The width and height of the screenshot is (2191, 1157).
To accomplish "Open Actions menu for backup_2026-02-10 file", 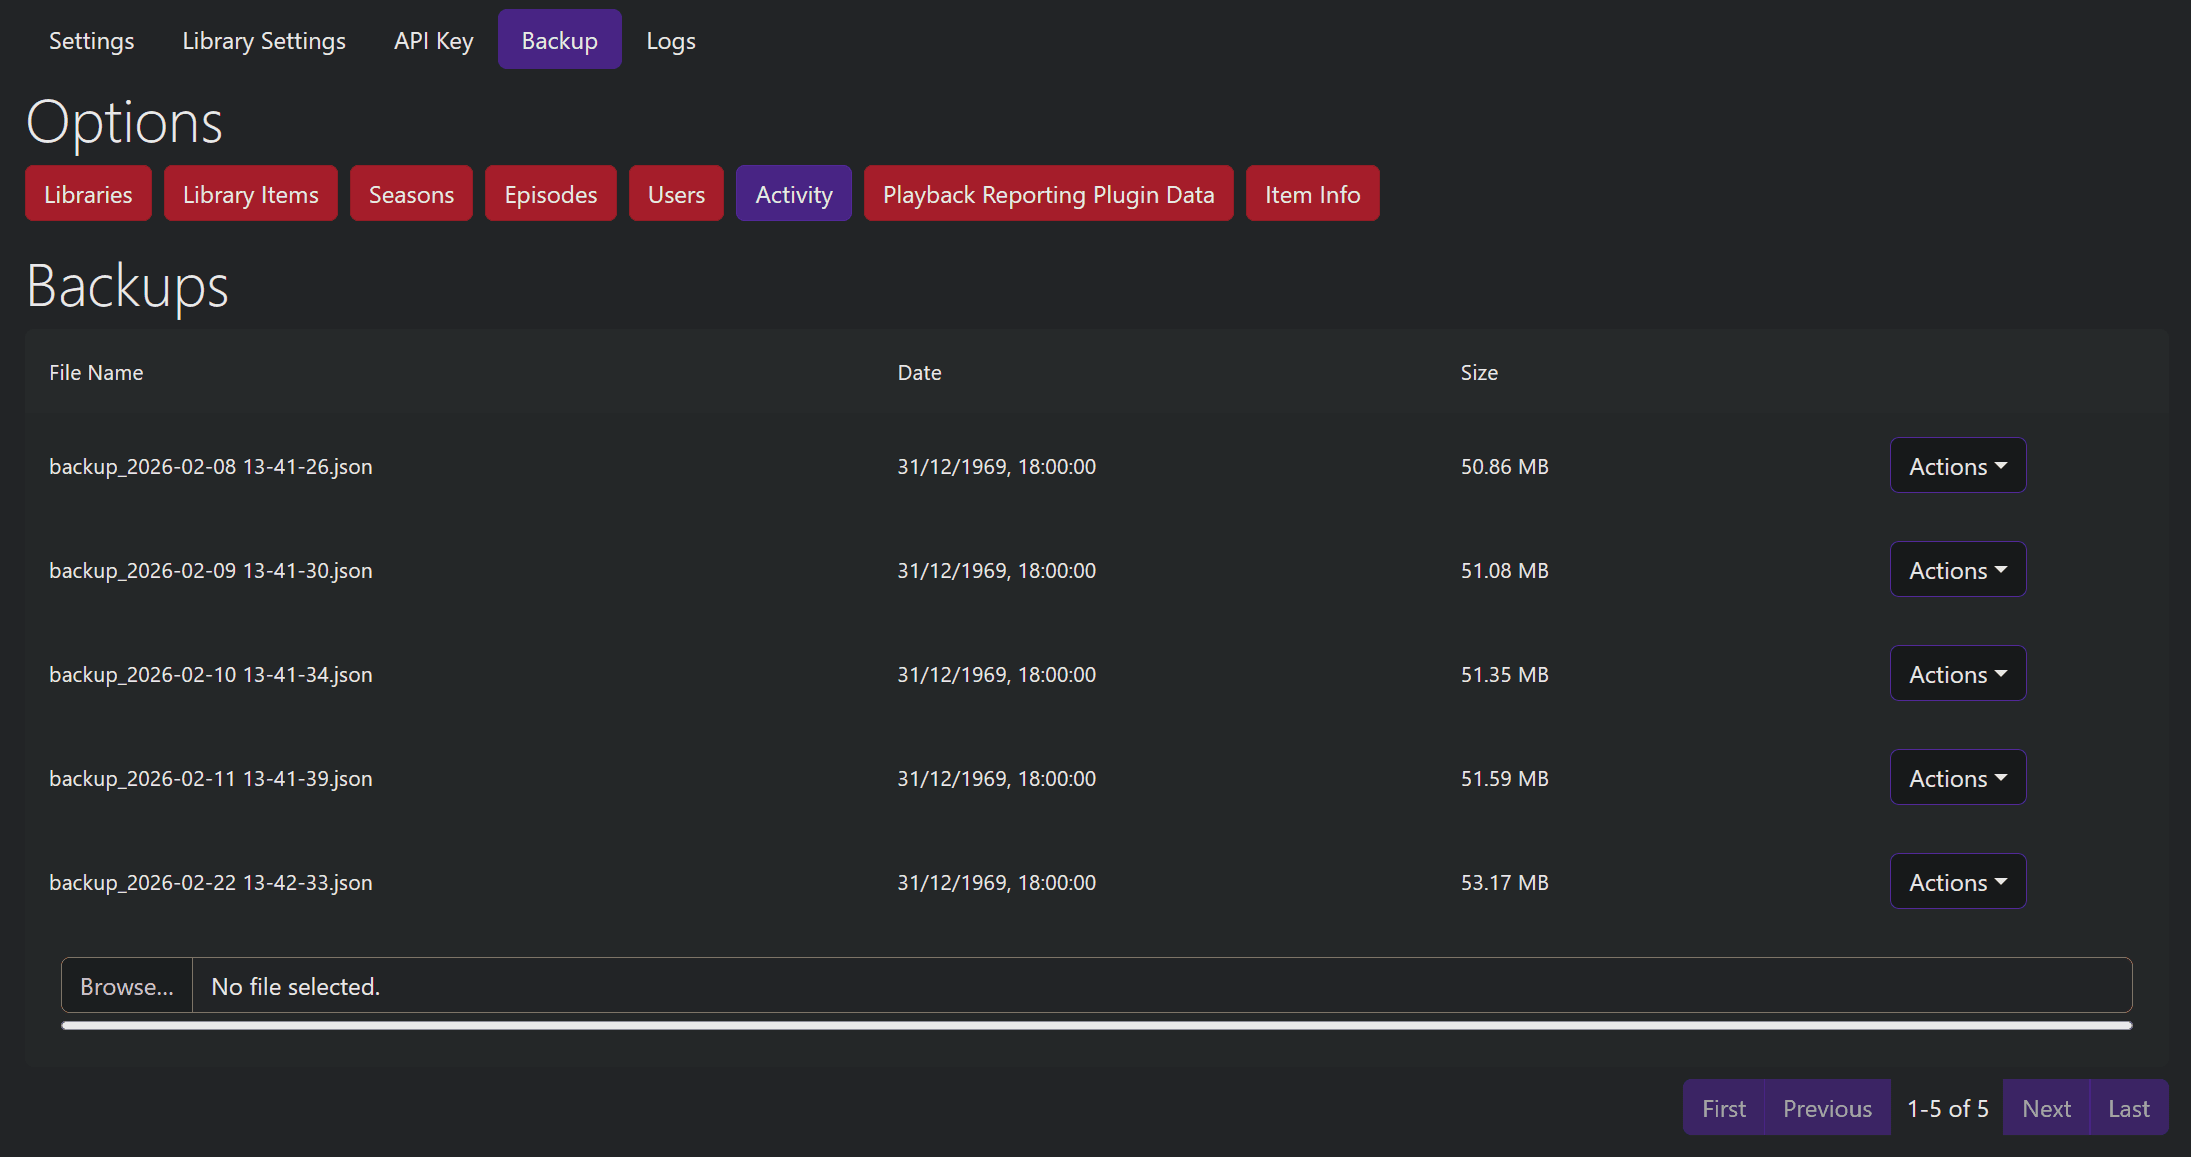I will (x=1957, y=673).
